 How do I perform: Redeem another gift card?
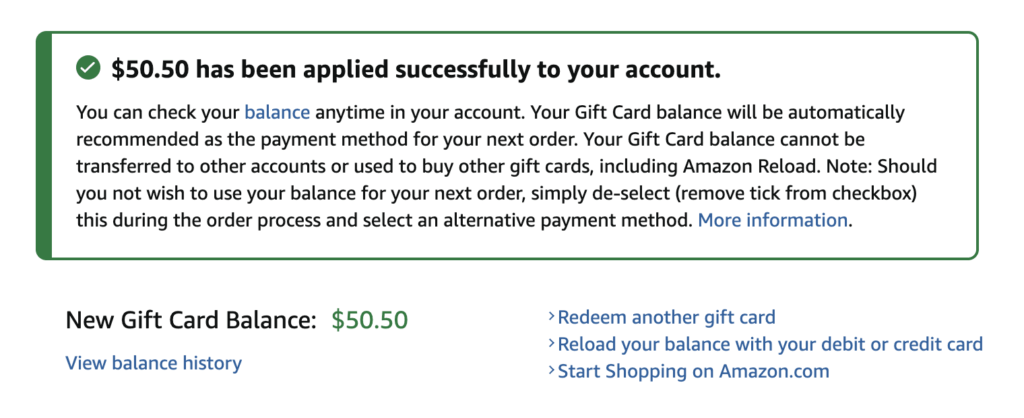tap(666, 318)
